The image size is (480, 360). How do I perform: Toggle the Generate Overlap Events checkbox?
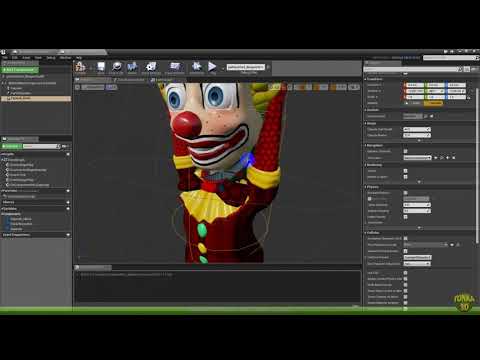(x=406, y=251)
